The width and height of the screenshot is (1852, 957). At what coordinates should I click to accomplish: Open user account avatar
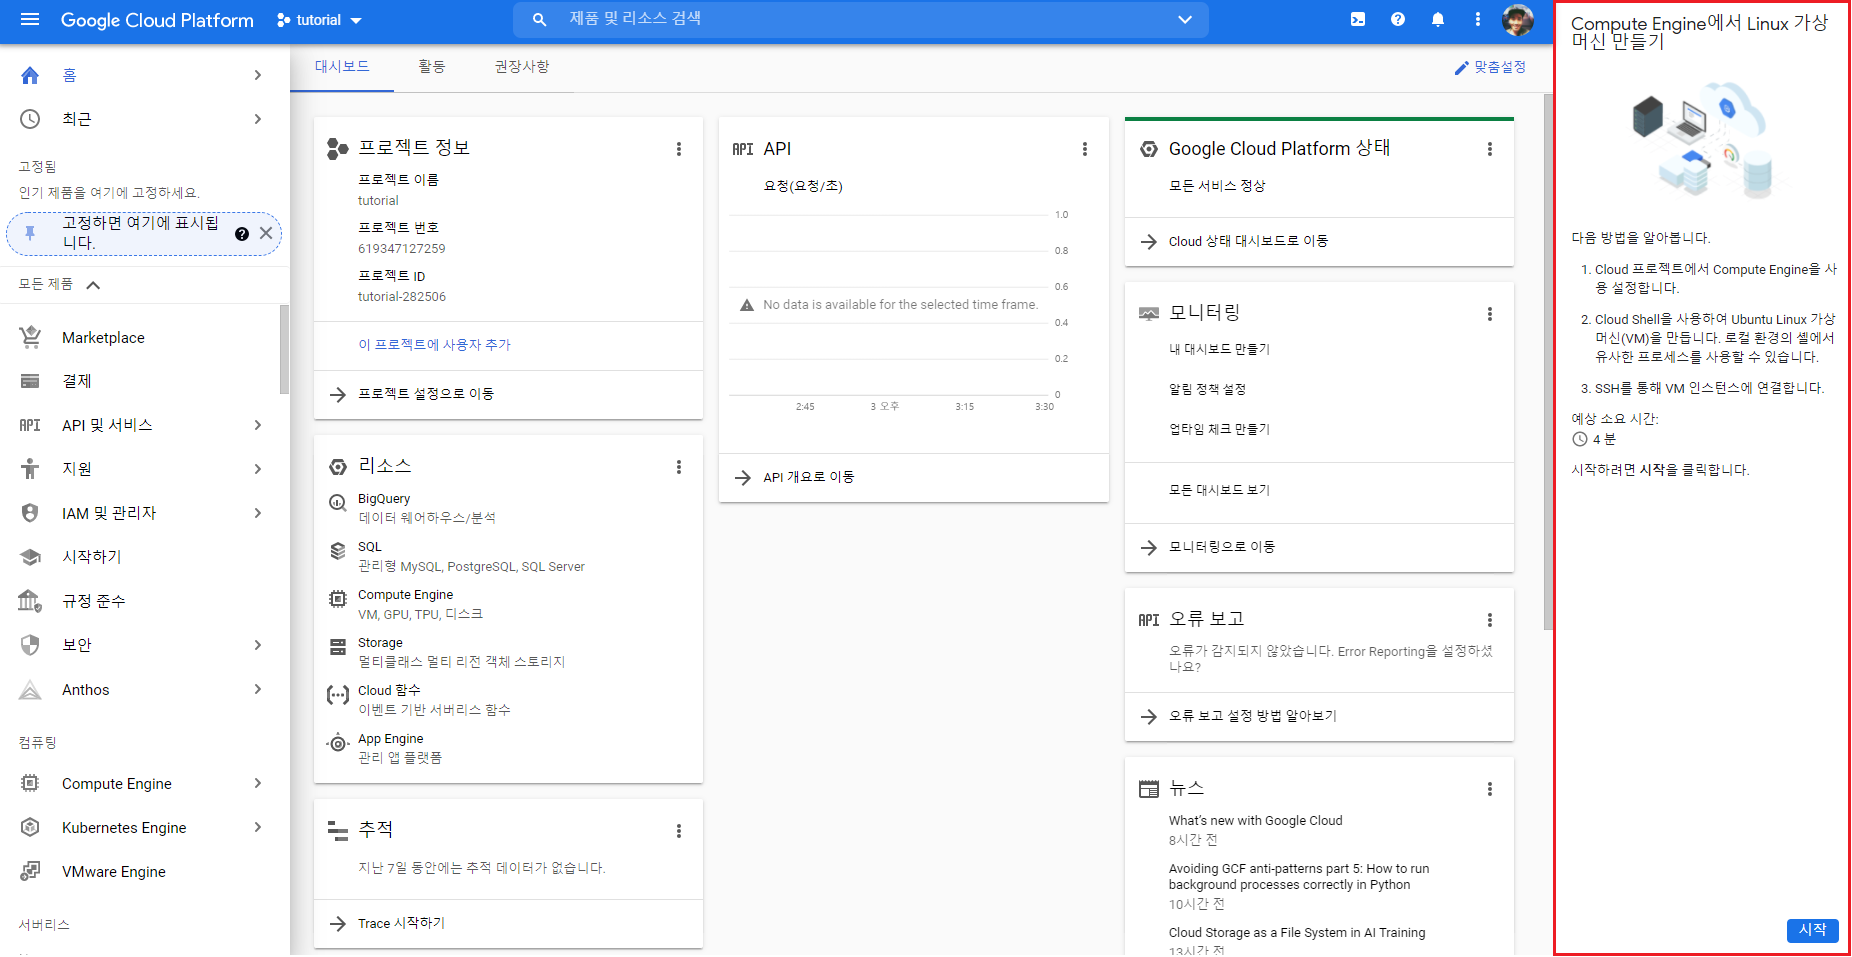click(x=1518, y=19)
